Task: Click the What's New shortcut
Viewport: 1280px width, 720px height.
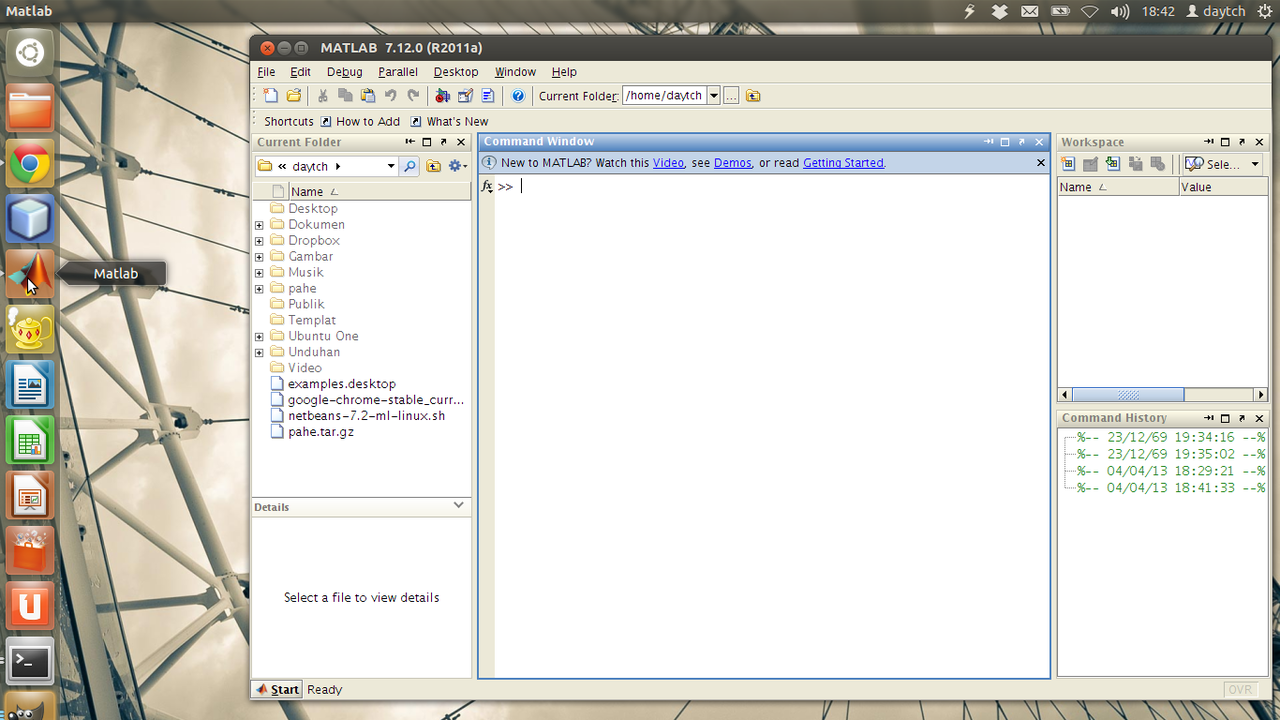Action: click(450, 121)
